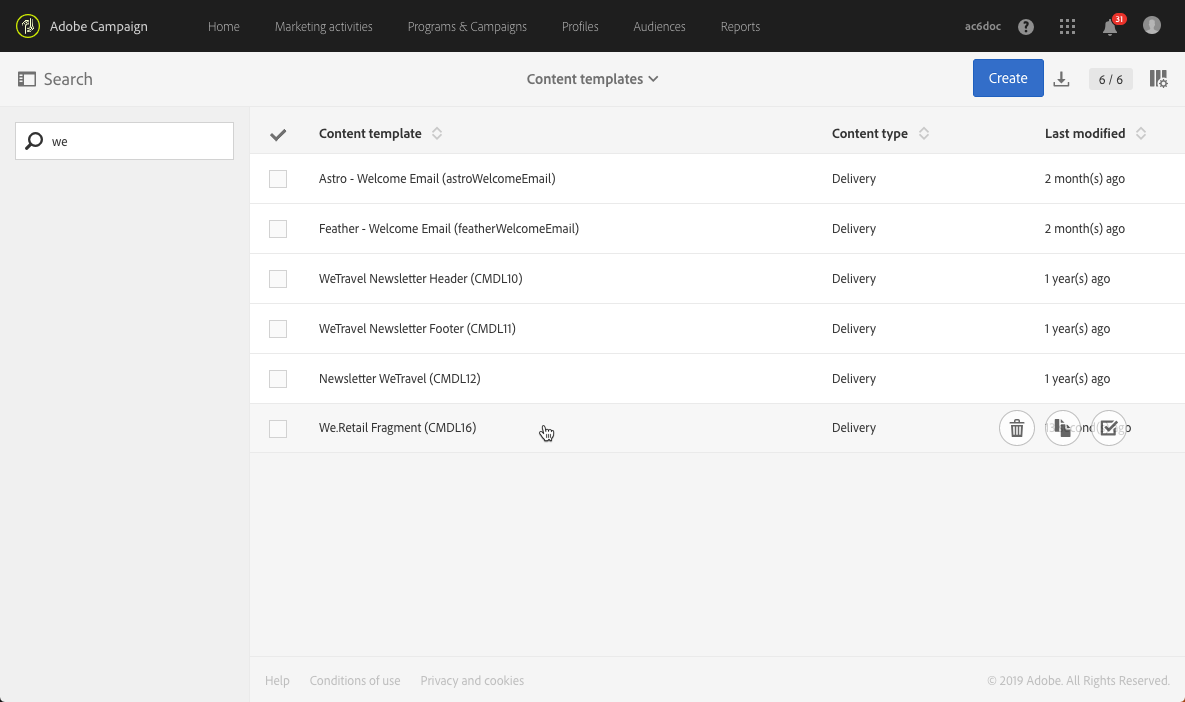The width and height of the screenshot is (1185, 702).
Task: Open Astro - Welcome Email (astroWelcomeEmail)
Action: click(x=437, y=178)
